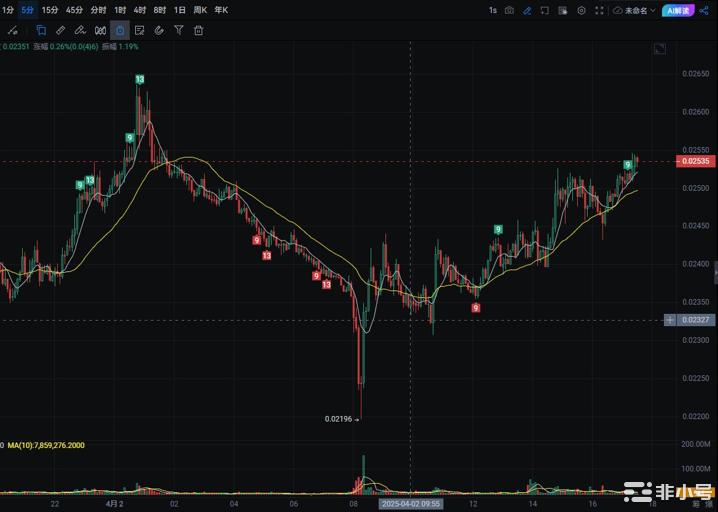The height and width of the screenshot is (512, 718).
Task: Open the 1s refresh interval selector
Action: (x=492, y=10)
